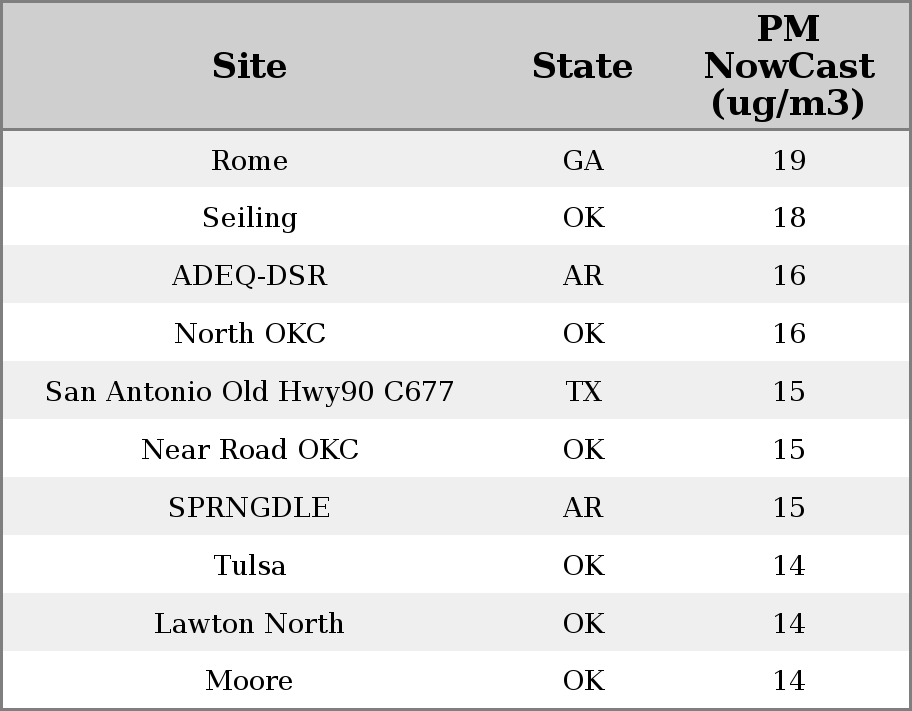The height and width of the screenshot is (711, 912).
Task: Click the value 19 for Rome
Action: [x=789, y=160]
